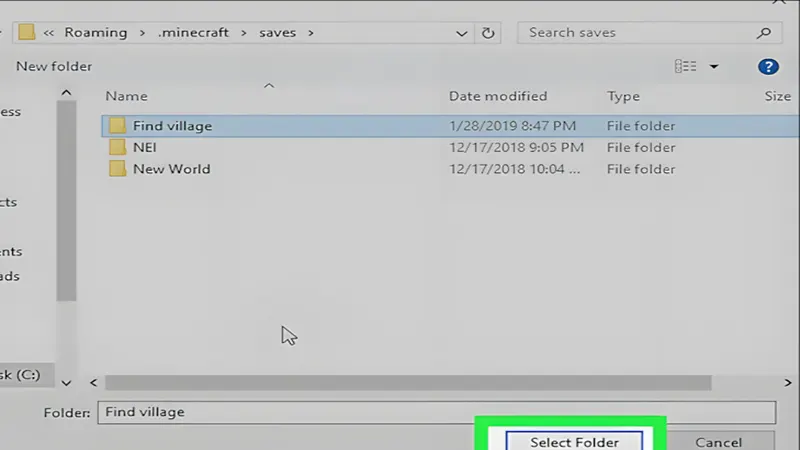Click the view layout icon

click(685, 66)
